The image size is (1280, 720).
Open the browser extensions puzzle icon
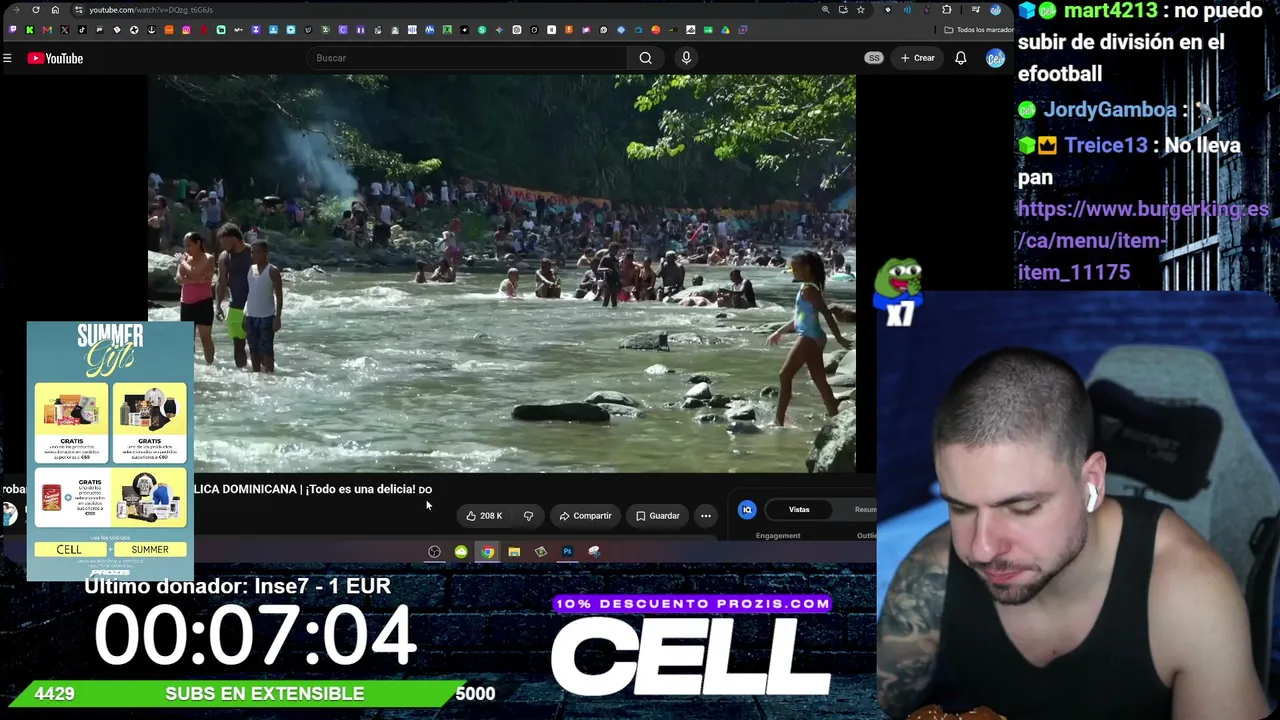click(x=946, y=10)
